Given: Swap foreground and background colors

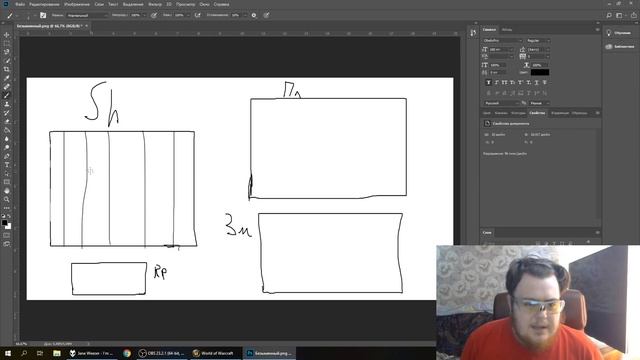Looking at the screenshot, I should click(9, 216).
